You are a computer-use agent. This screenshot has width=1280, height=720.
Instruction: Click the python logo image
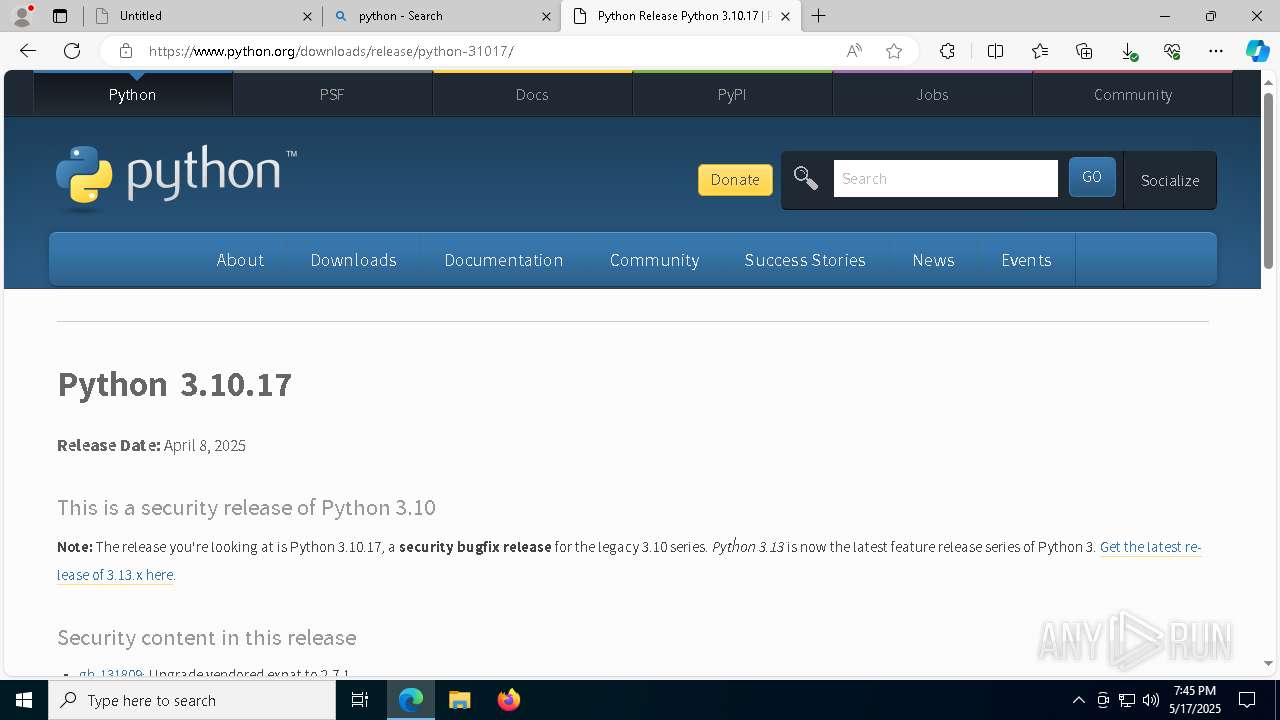176,176
